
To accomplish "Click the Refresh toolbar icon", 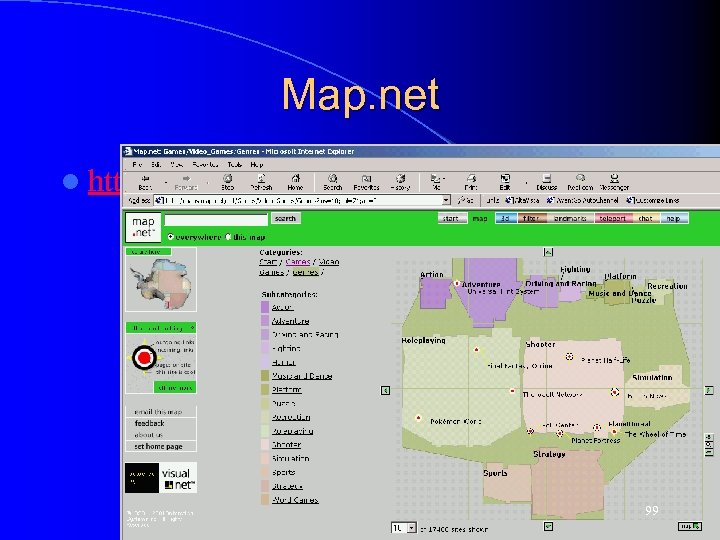I will (261, 182).
